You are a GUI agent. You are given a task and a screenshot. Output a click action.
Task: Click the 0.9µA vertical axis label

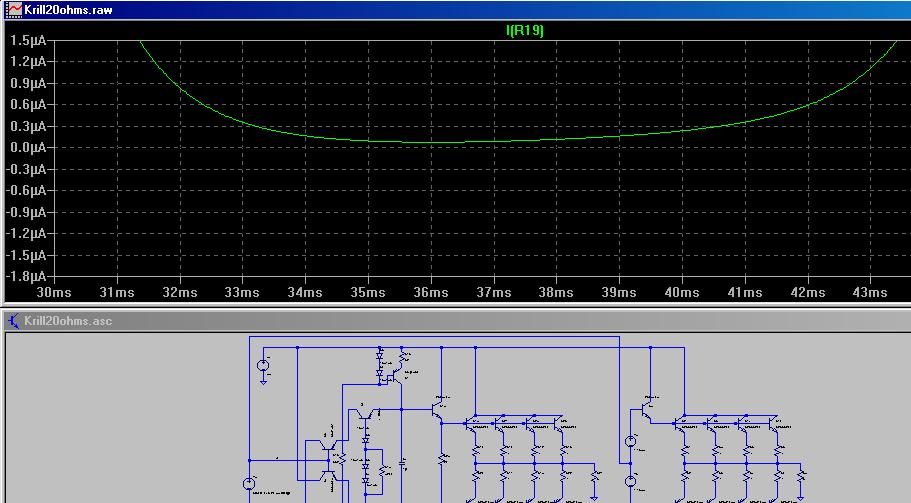(28, 83)
